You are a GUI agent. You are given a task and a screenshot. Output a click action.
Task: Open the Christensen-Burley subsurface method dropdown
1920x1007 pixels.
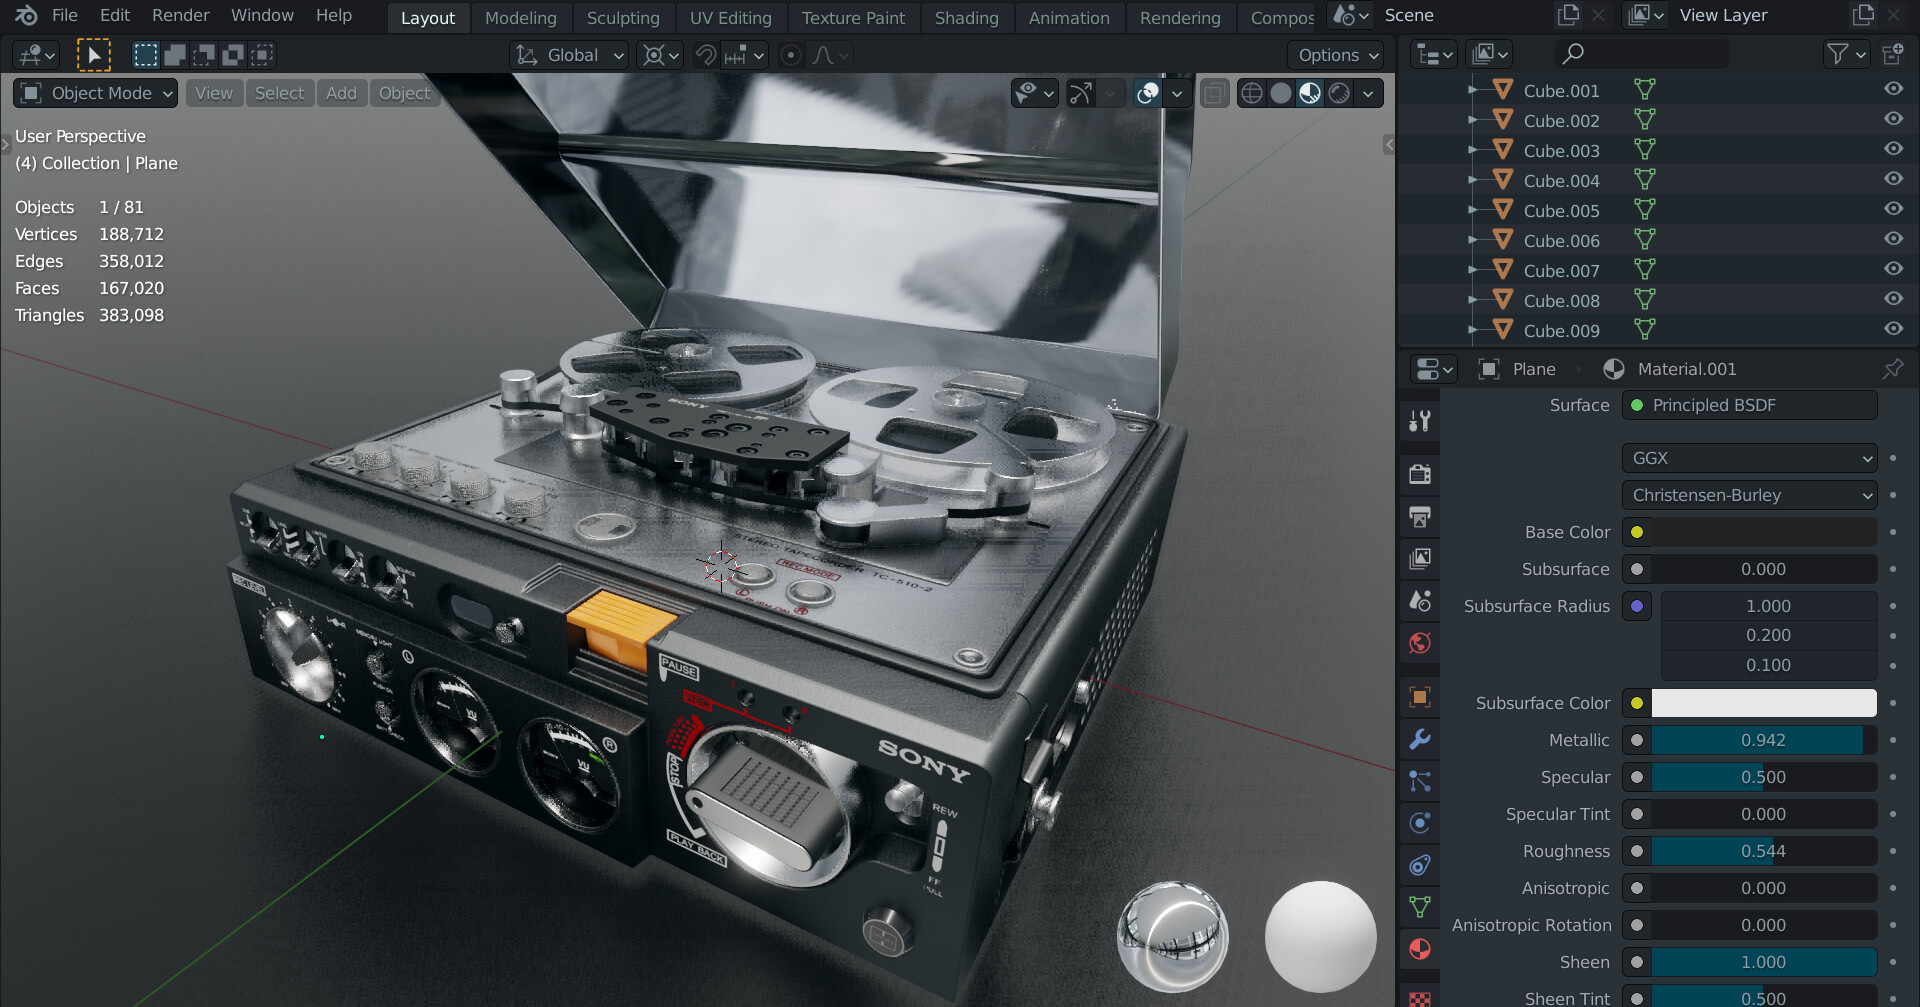(1749, 495)
